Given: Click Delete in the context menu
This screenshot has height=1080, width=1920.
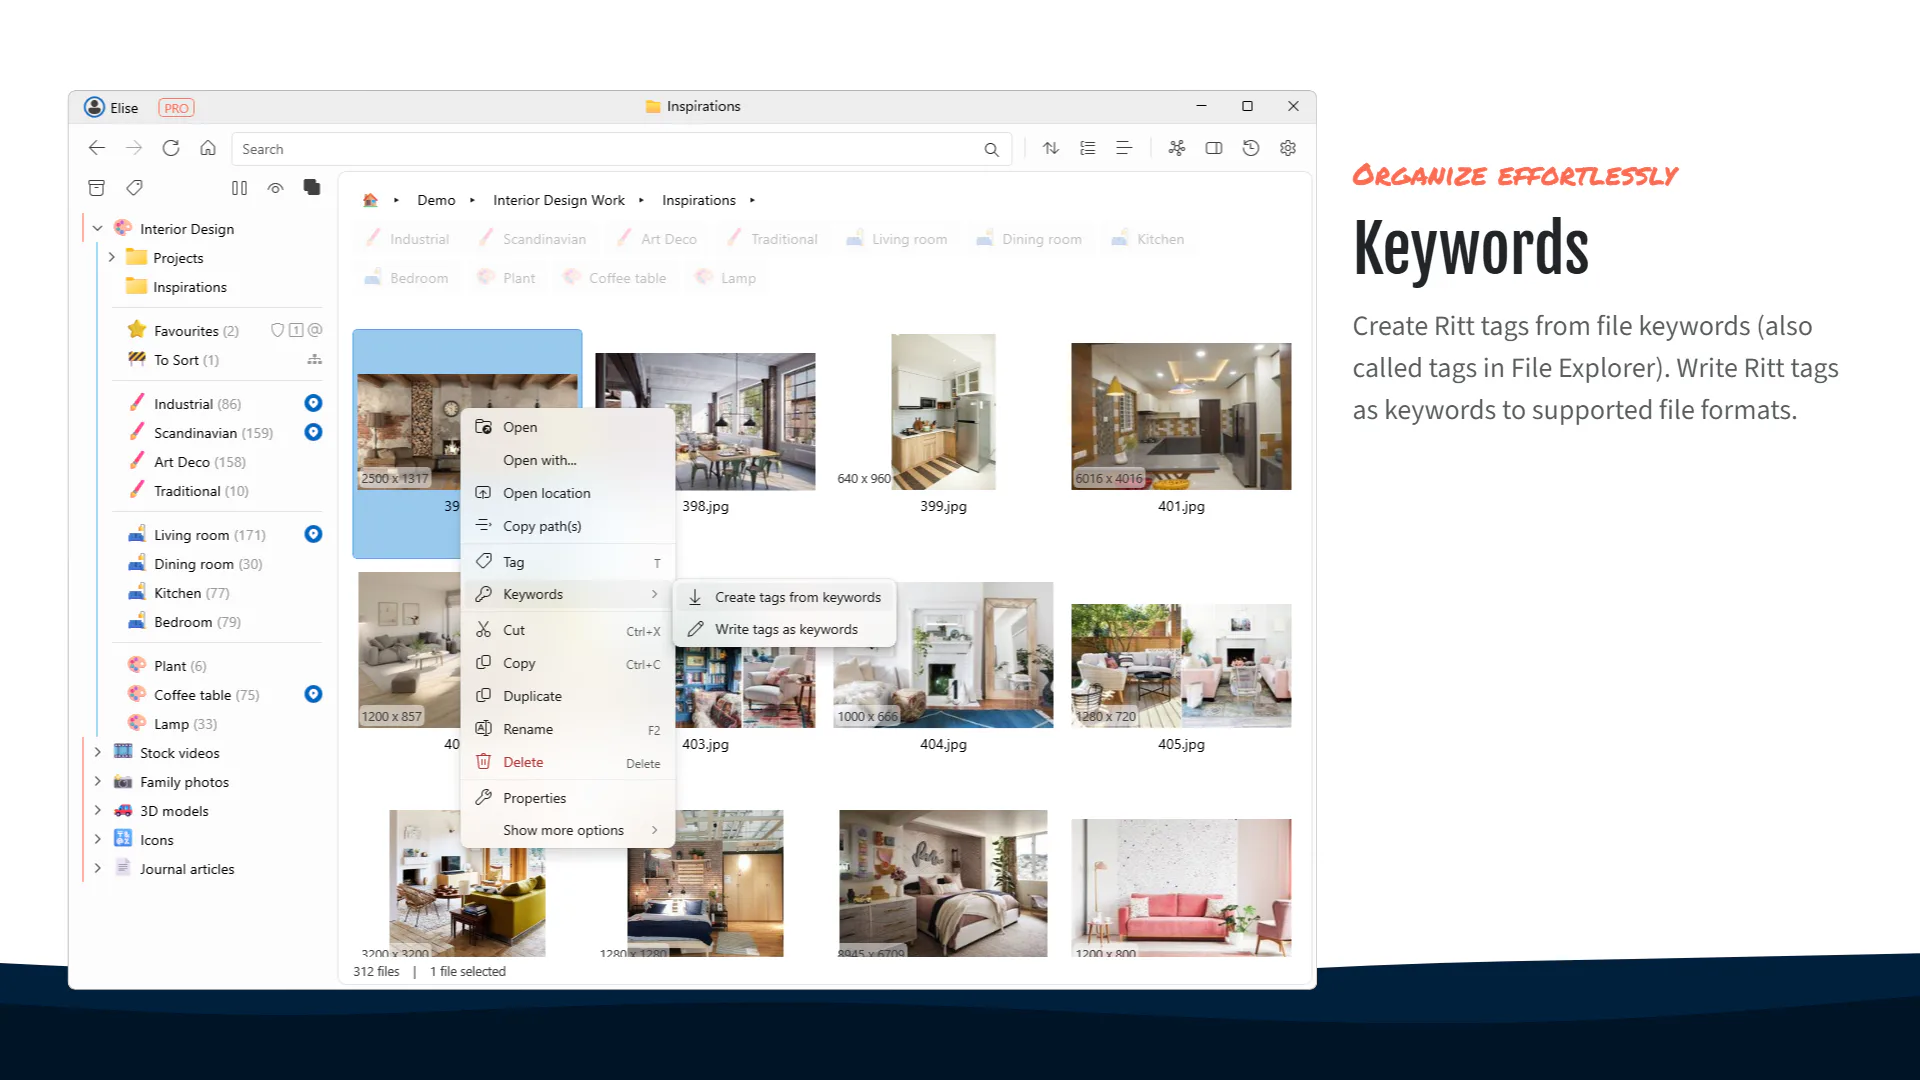Looking at the screenshot, I should (x=568, y=762).
